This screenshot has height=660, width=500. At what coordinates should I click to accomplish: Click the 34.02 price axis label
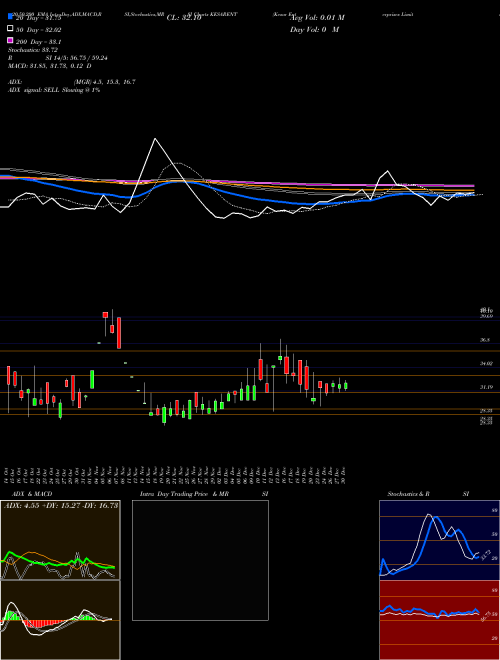[x=487, y=363]
